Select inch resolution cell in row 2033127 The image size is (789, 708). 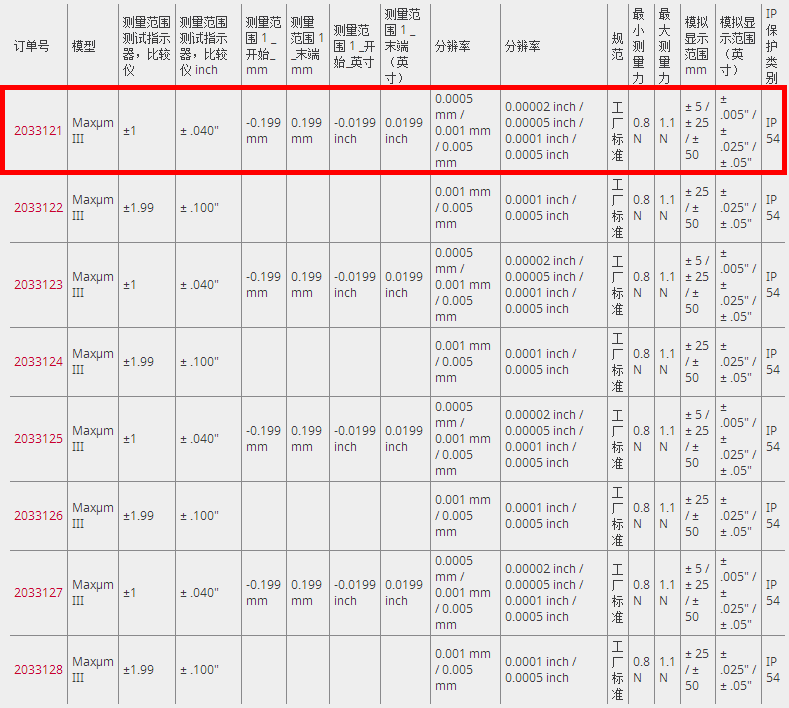[x=544, y=593]
